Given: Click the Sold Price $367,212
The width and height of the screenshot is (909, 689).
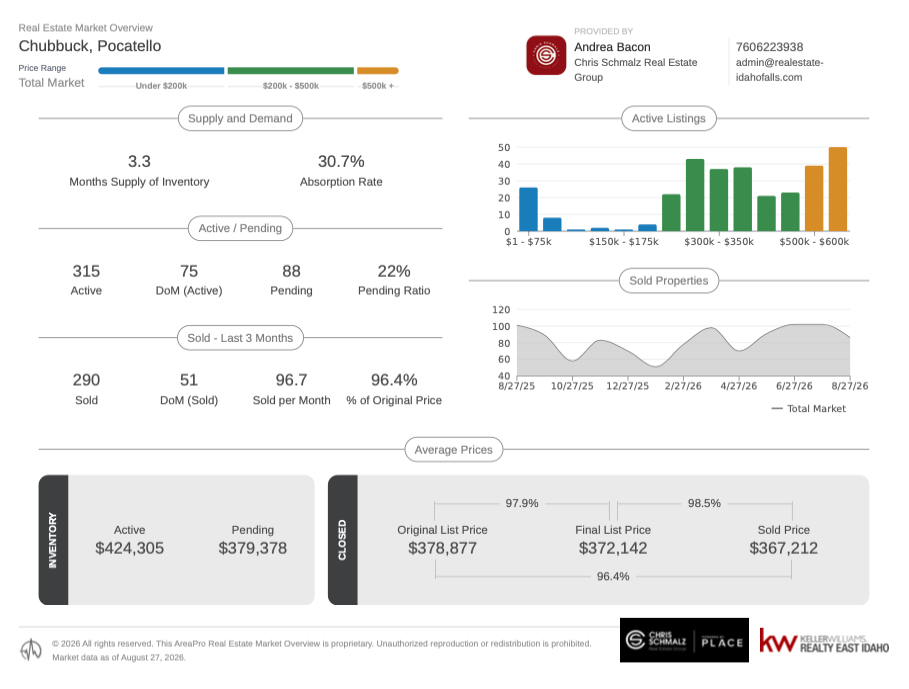Looking at the screenshot, I should [x=784, y=548].
